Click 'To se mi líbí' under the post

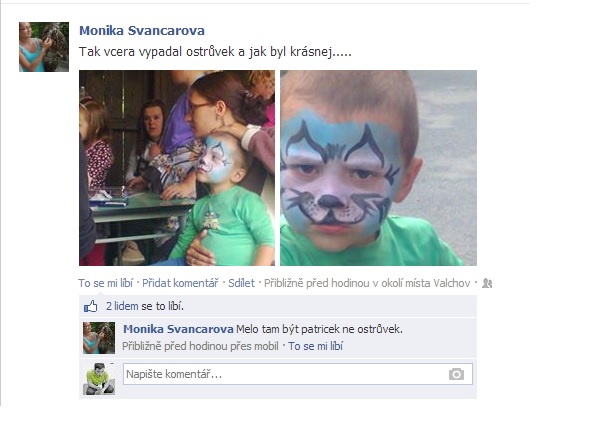click(106, 283)
